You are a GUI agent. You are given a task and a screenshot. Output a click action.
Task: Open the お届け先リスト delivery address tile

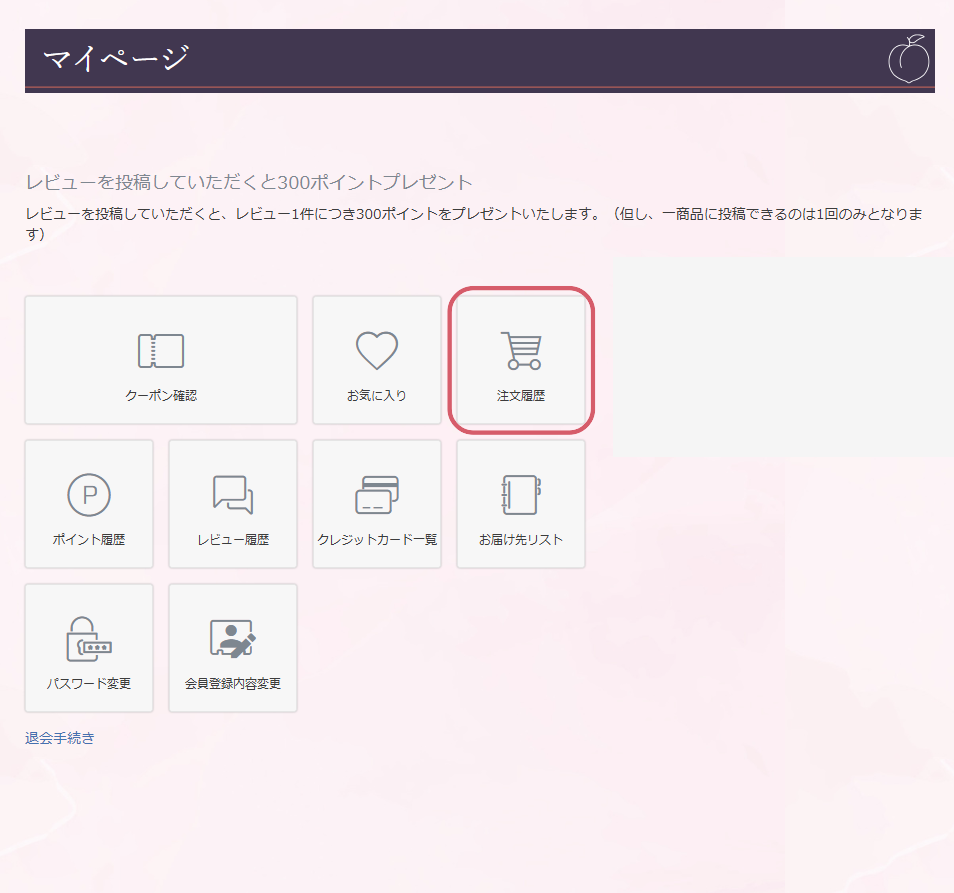[520, 503]
